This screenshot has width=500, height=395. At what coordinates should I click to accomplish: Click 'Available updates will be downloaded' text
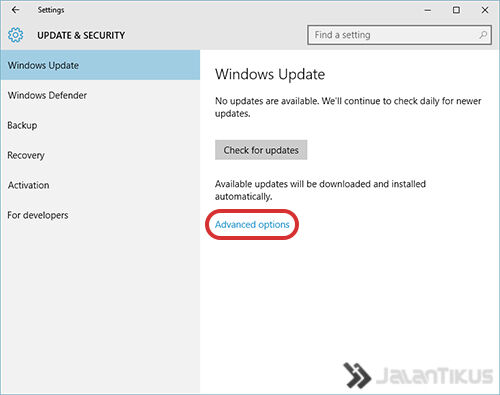coord(320,190)
